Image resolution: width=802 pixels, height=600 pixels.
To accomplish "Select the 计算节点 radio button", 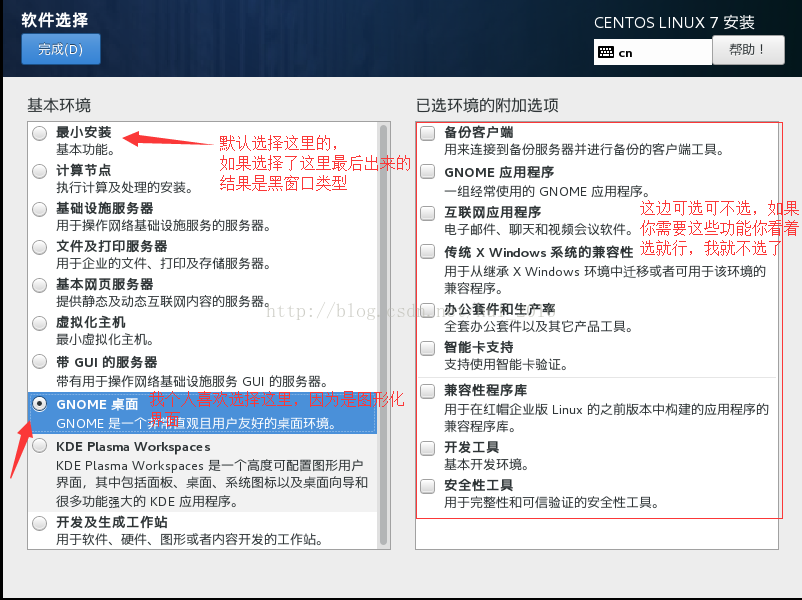I will pos(39,171).
